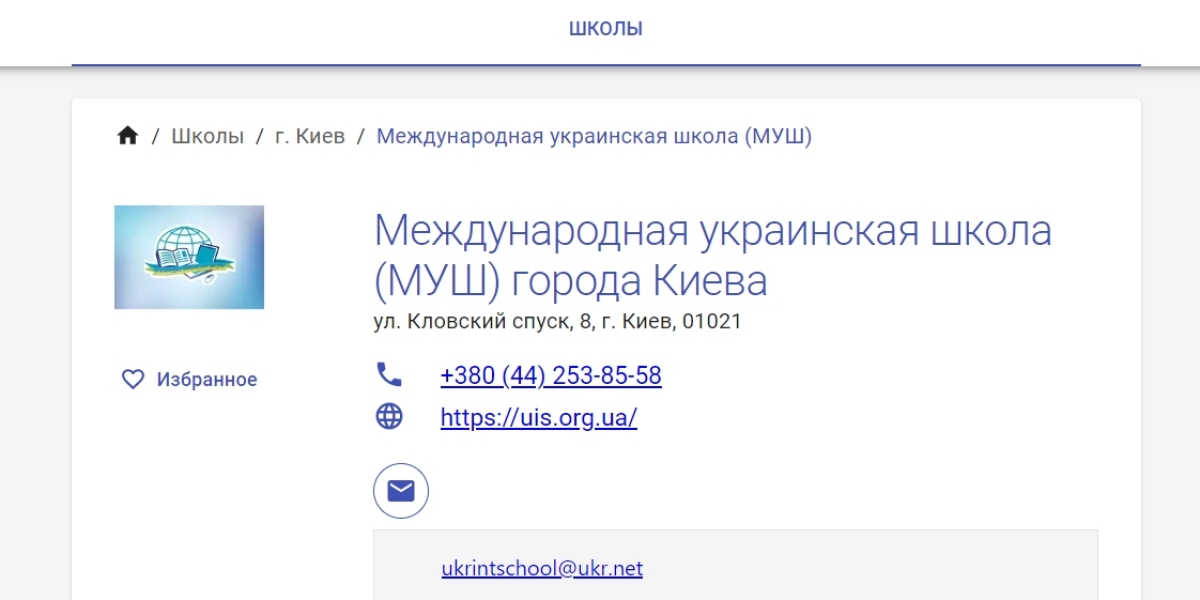Image resolution: width=1200 pixels, height=600 pixels.
Task: Click the phone handset icon
Action: tap(389, 375)
